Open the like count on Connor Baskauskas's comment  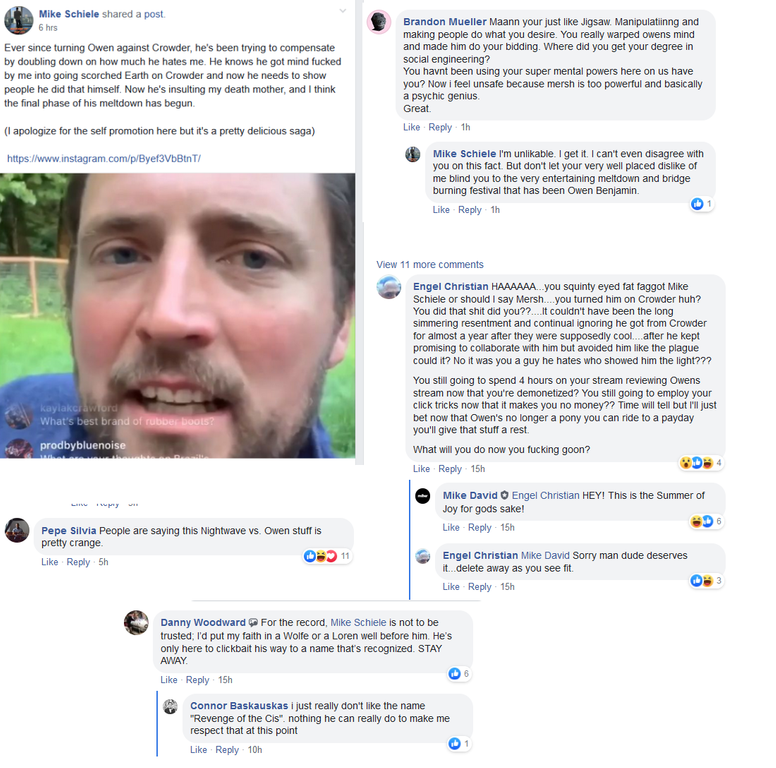(x=459, y=743)
